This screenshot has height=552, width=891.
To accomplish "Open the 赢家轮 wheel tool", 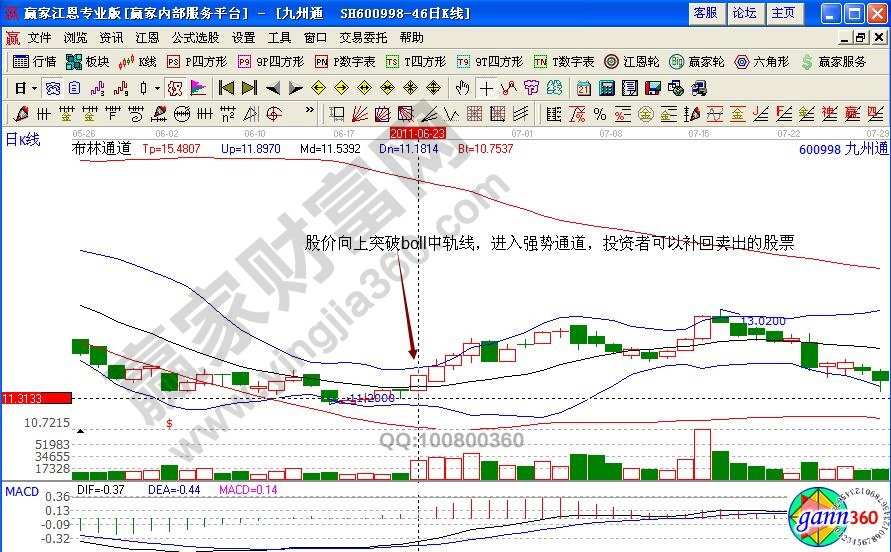I will (x=697, y=61).
